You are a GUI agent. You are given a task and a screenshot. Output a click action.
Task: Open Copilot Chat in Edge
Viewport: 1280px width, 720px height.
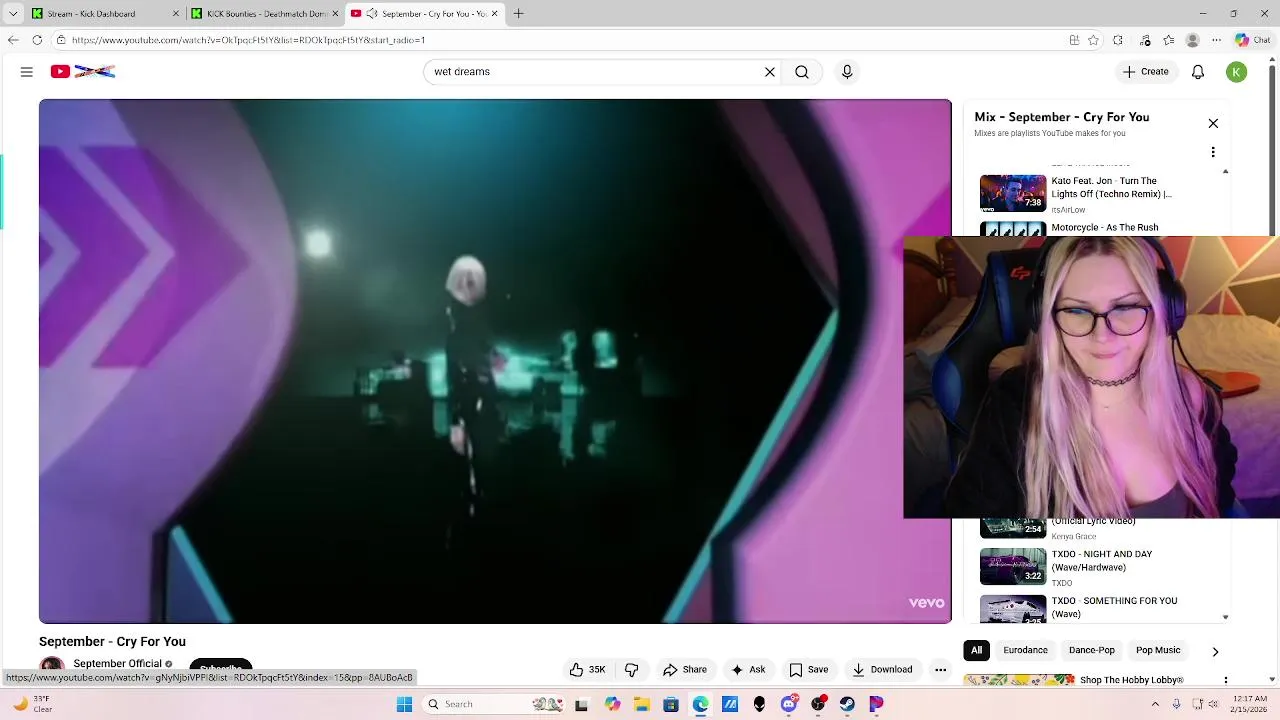click(x=1254, y=40)
